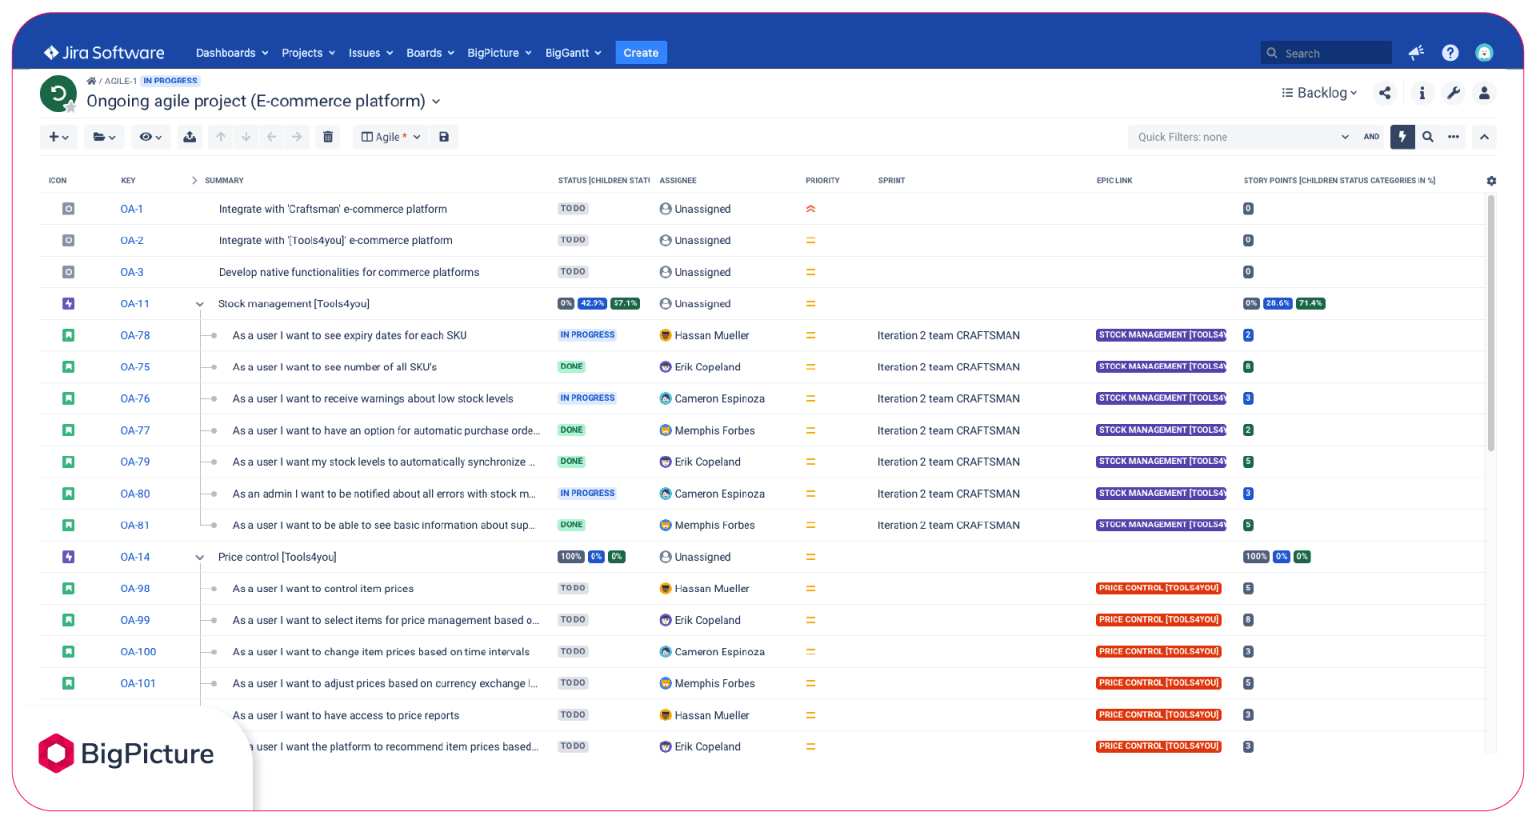1536x832 pixels.
Task: Open the notifications megaphone icon
Action: [1416, 53]
